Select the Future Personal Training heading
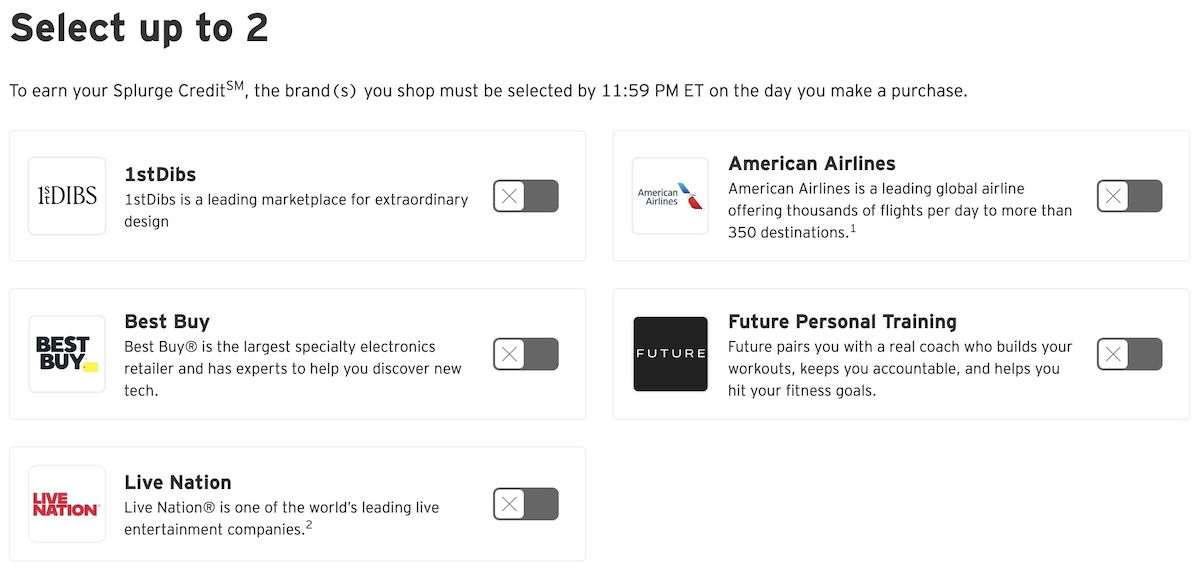1200x572 pixels. coord(842,322)
